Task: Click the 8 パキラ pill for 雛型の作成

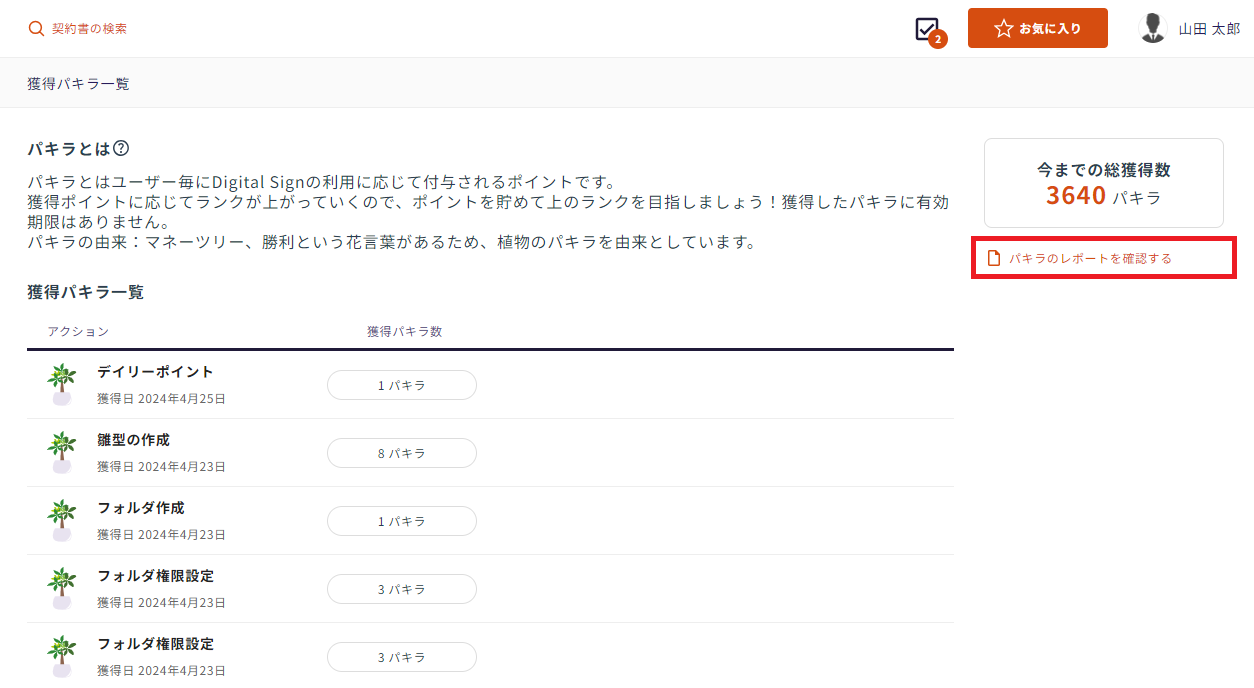Action: (402, 453)
